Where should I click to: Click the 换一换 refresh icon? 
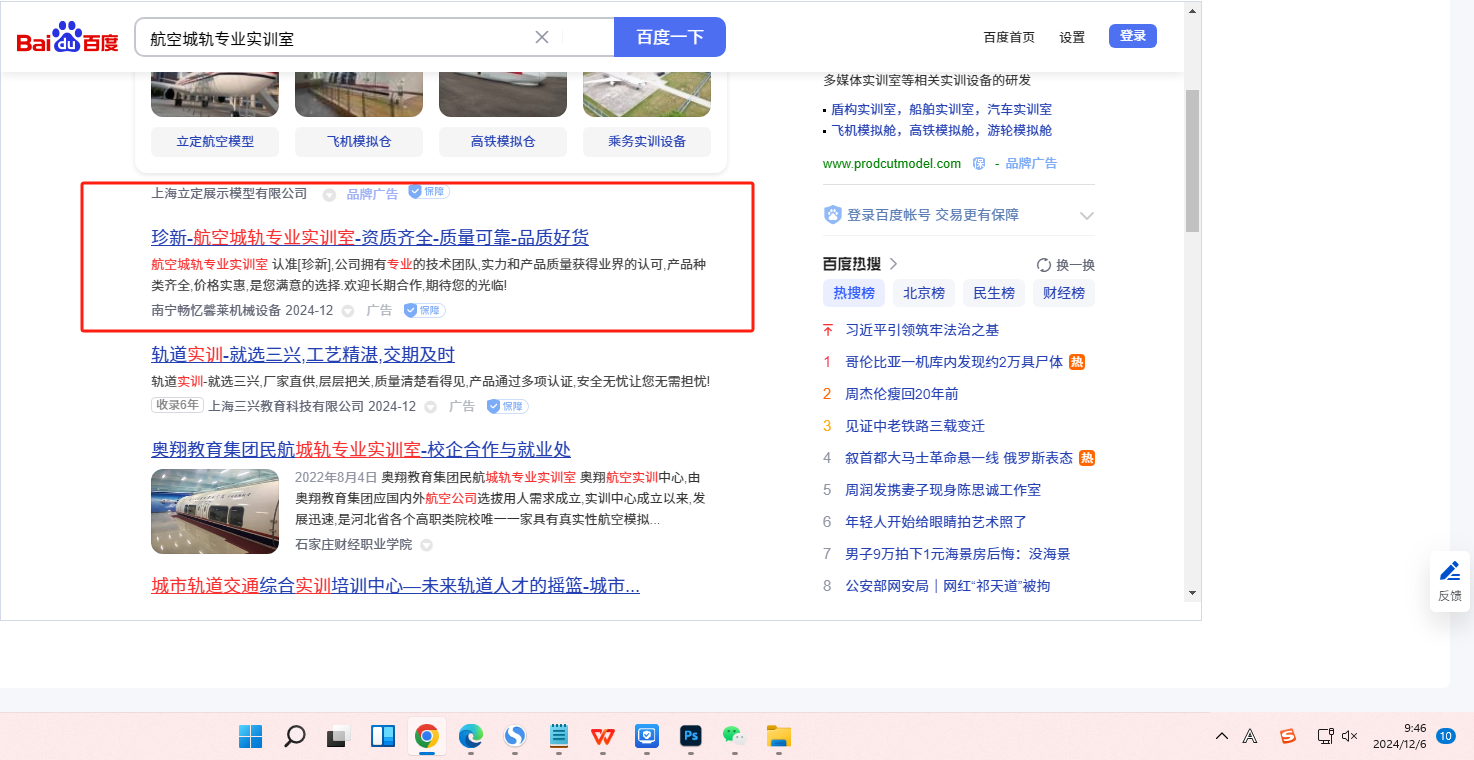[1044, 265]
